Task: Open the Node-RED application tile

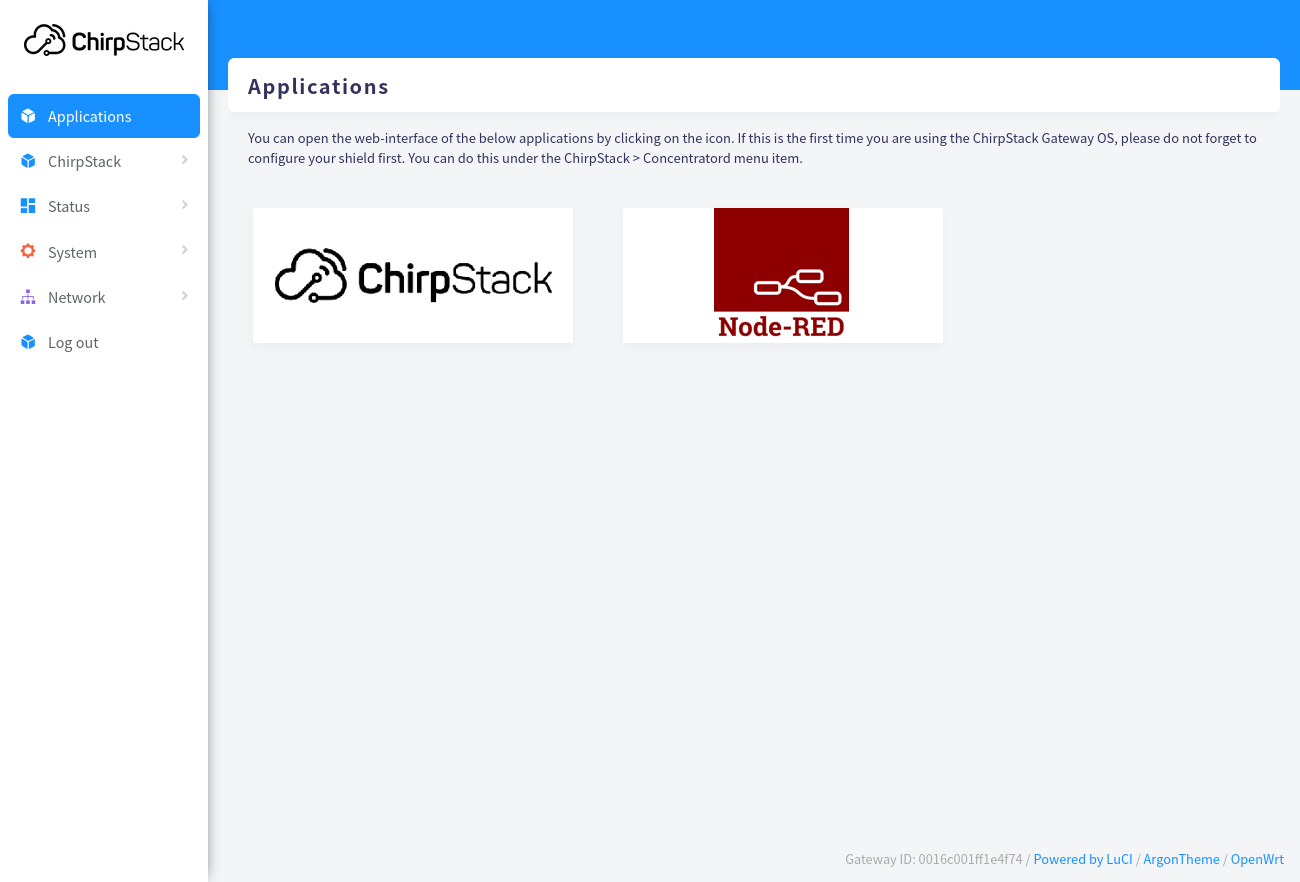Action: coord(782,275)
